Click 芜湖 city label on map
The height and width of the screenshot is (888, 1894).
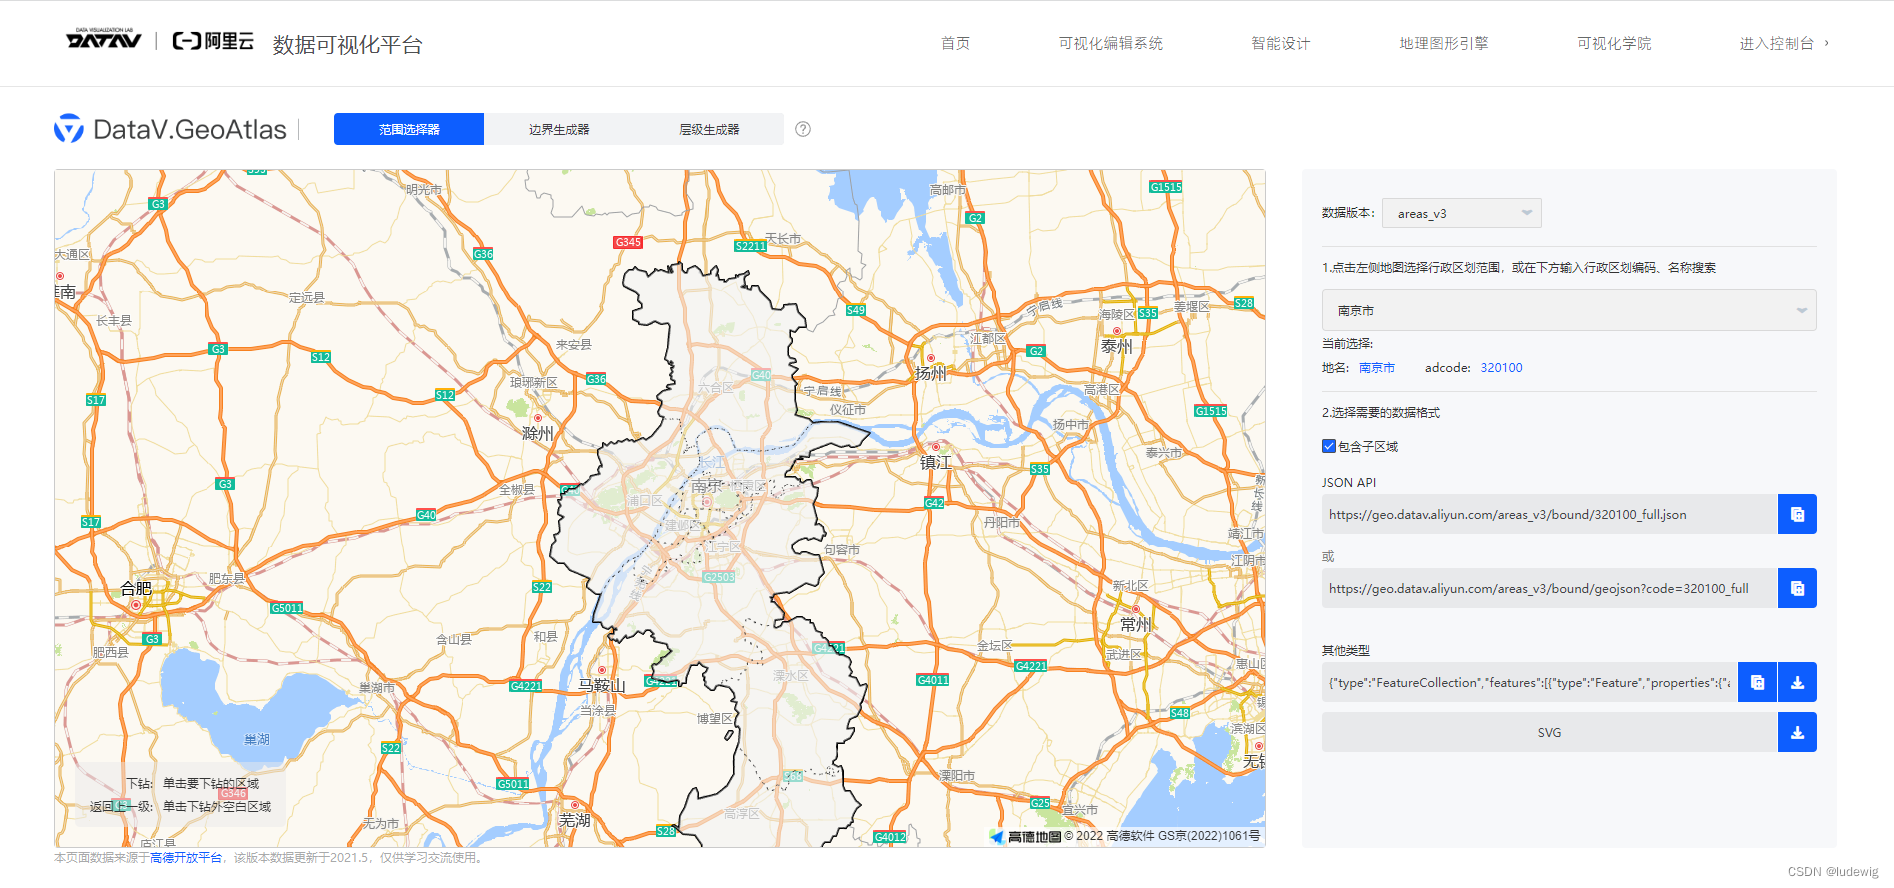(574, 820)
